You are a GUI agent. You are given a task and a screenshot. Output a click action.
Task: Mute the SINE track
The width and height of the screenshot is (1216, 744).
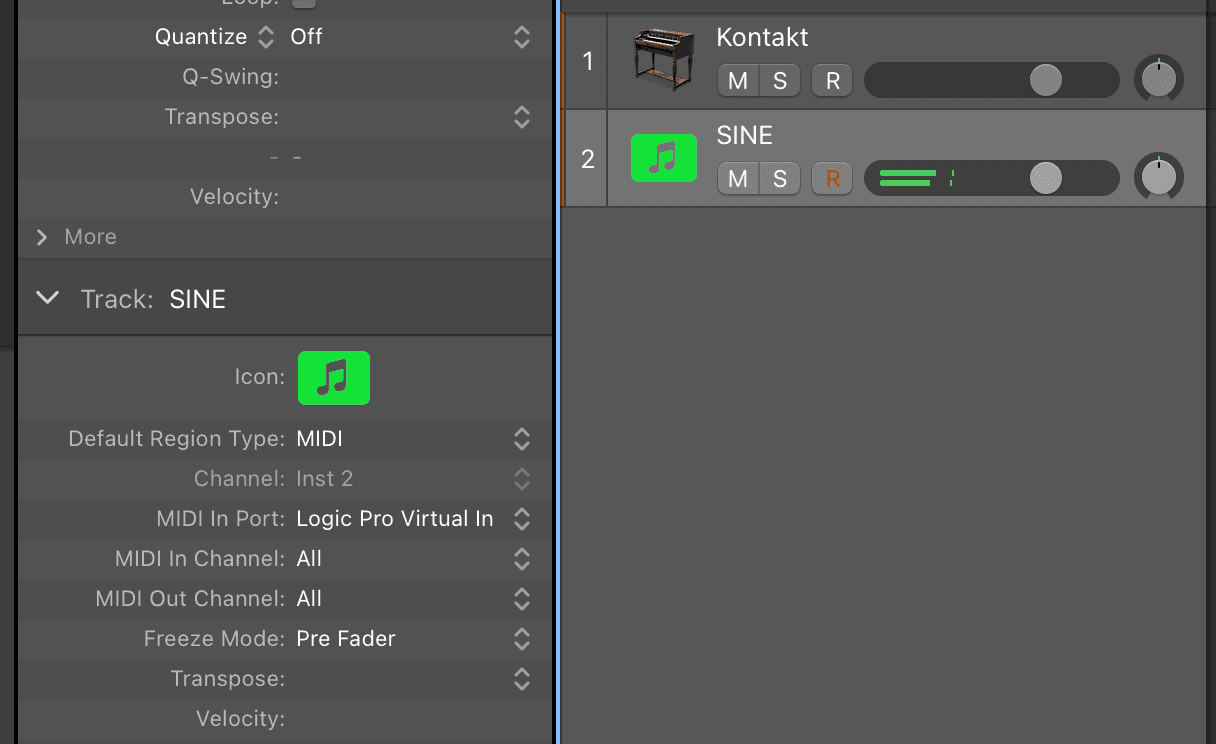pyautogui.click(x=738, y=179)
